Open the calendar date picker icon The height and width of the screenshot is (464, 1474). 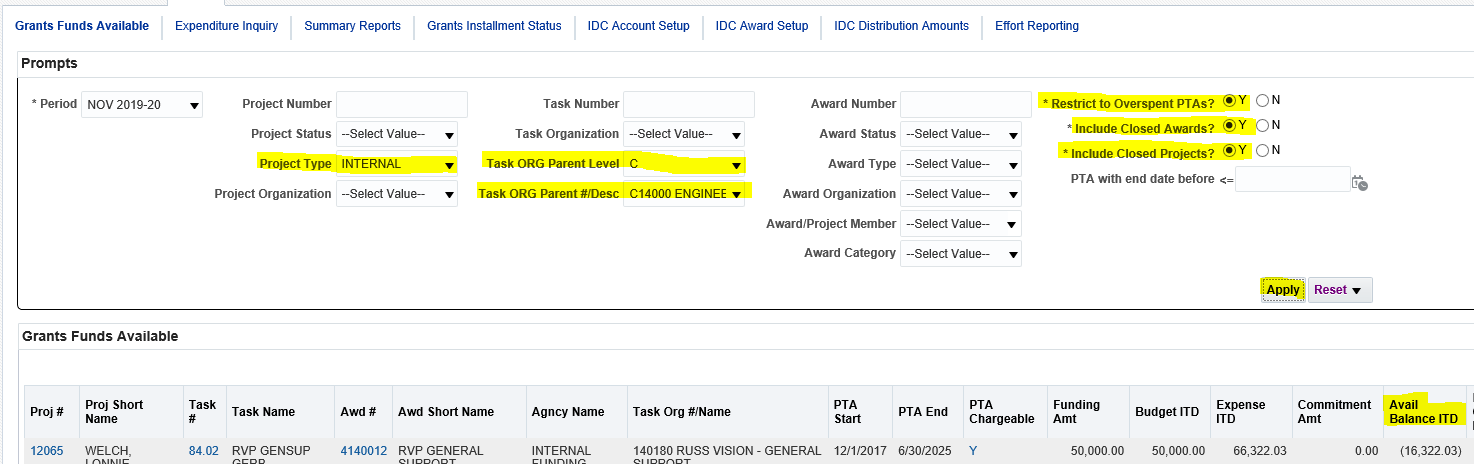(x=1358, y=182)
